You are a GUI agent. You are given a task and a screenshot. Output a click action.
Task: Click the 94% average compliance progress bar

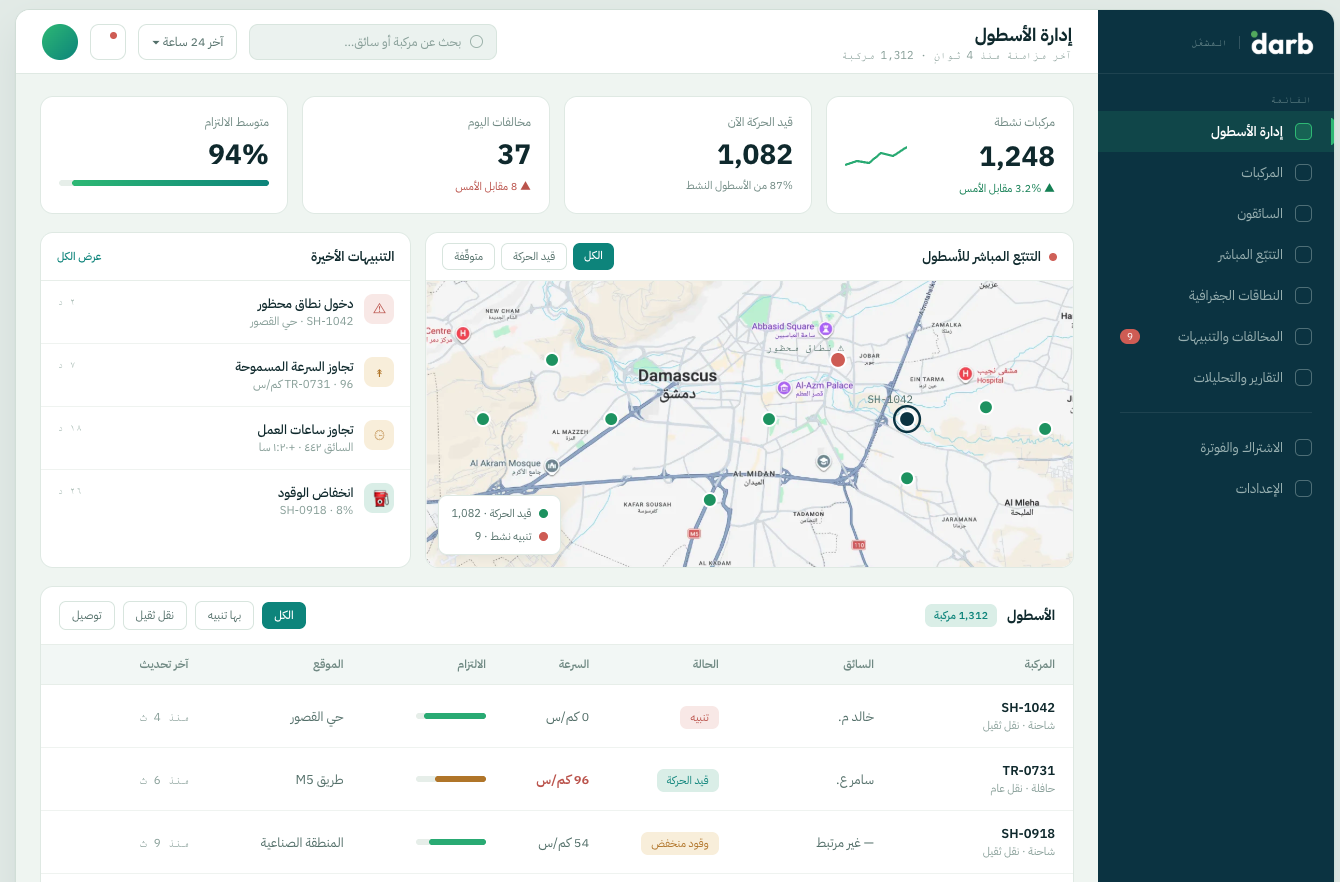pyautogui.click(x=164, y=183)
